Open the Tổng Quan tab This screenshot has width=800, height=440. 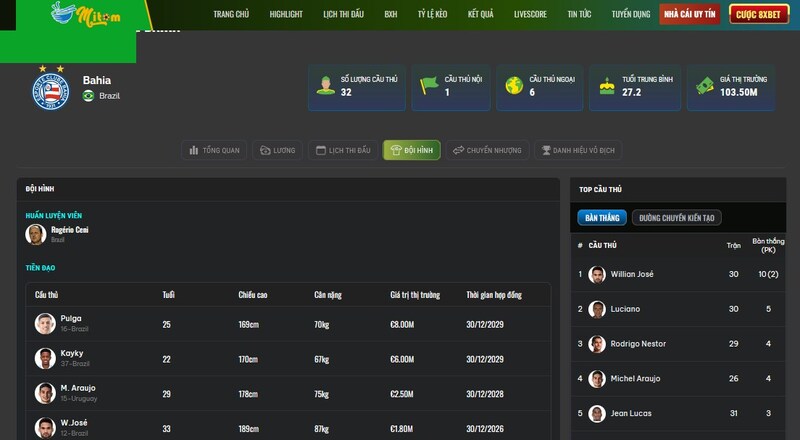[213, 150]
